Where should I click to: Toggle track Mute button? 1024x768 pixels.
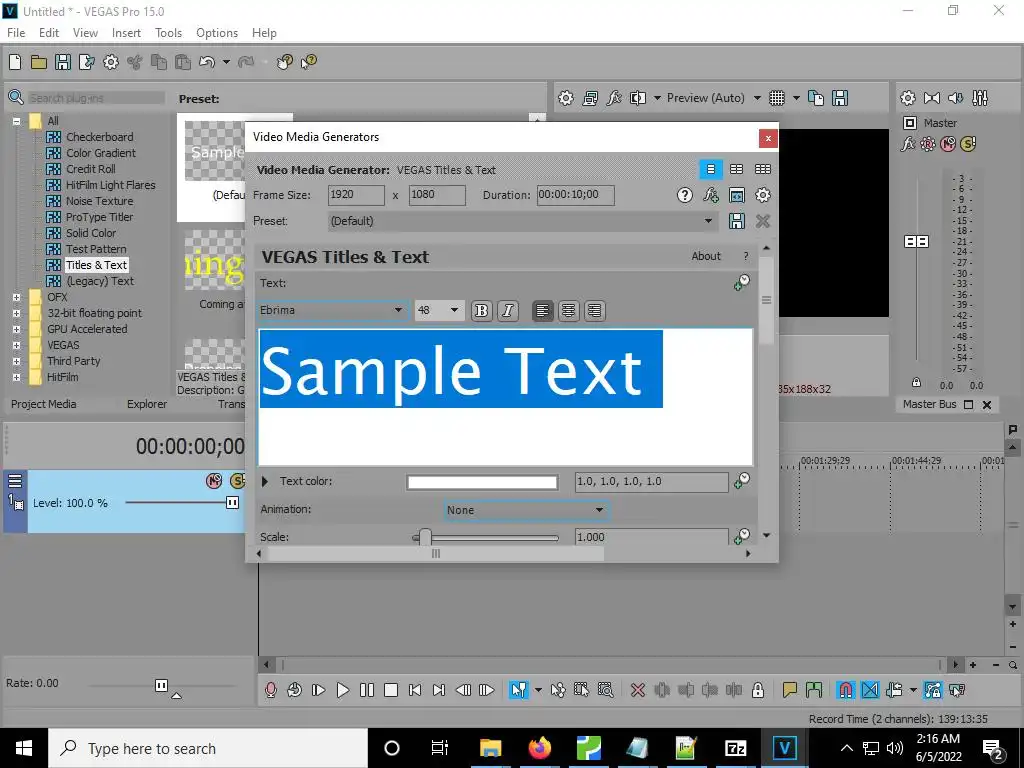[x=214, y=481]
